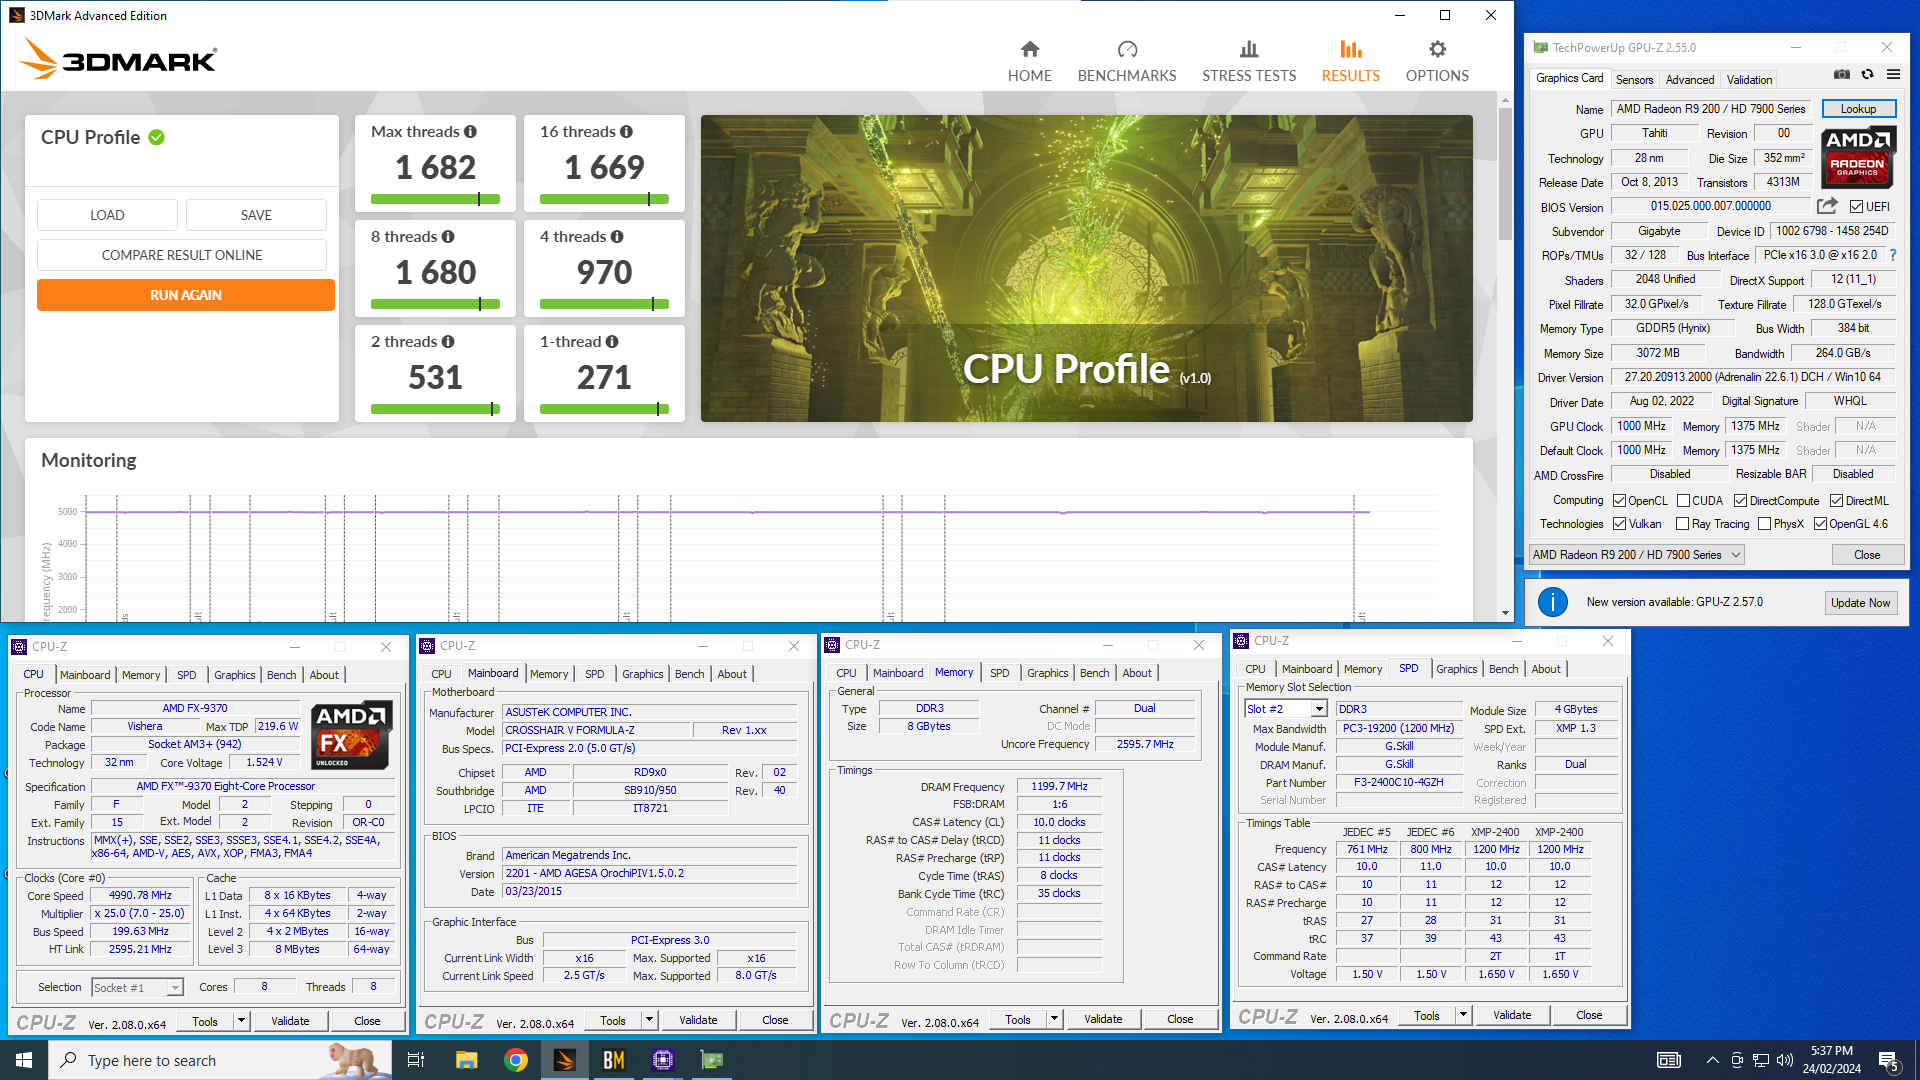Open Google Chrome from the taskbar
Image resolution: width=1920 pixels, height=1080 pixels.
click(x=516, y=1060)
